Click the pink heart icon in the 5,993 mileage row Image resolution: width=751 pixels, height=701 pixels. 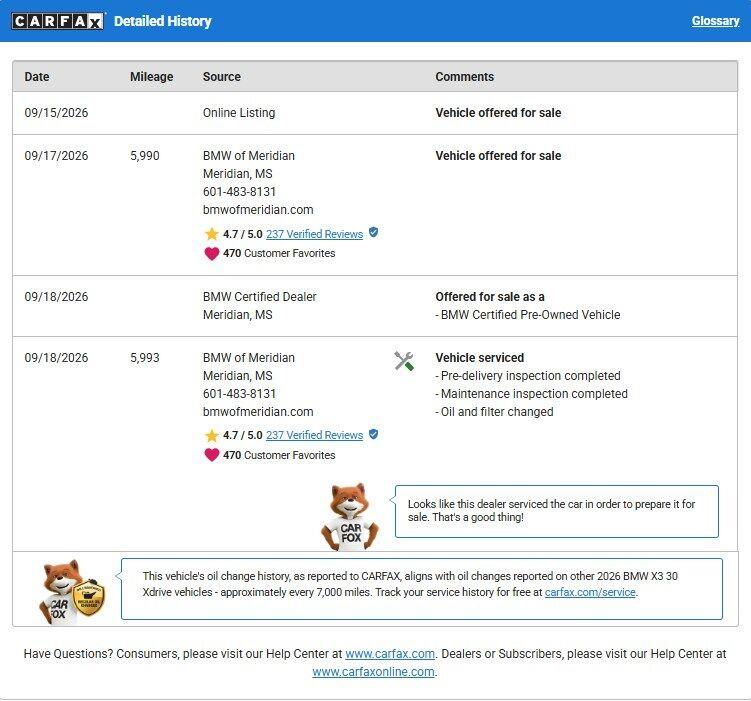pyautogui.click(x=211, y=455)
